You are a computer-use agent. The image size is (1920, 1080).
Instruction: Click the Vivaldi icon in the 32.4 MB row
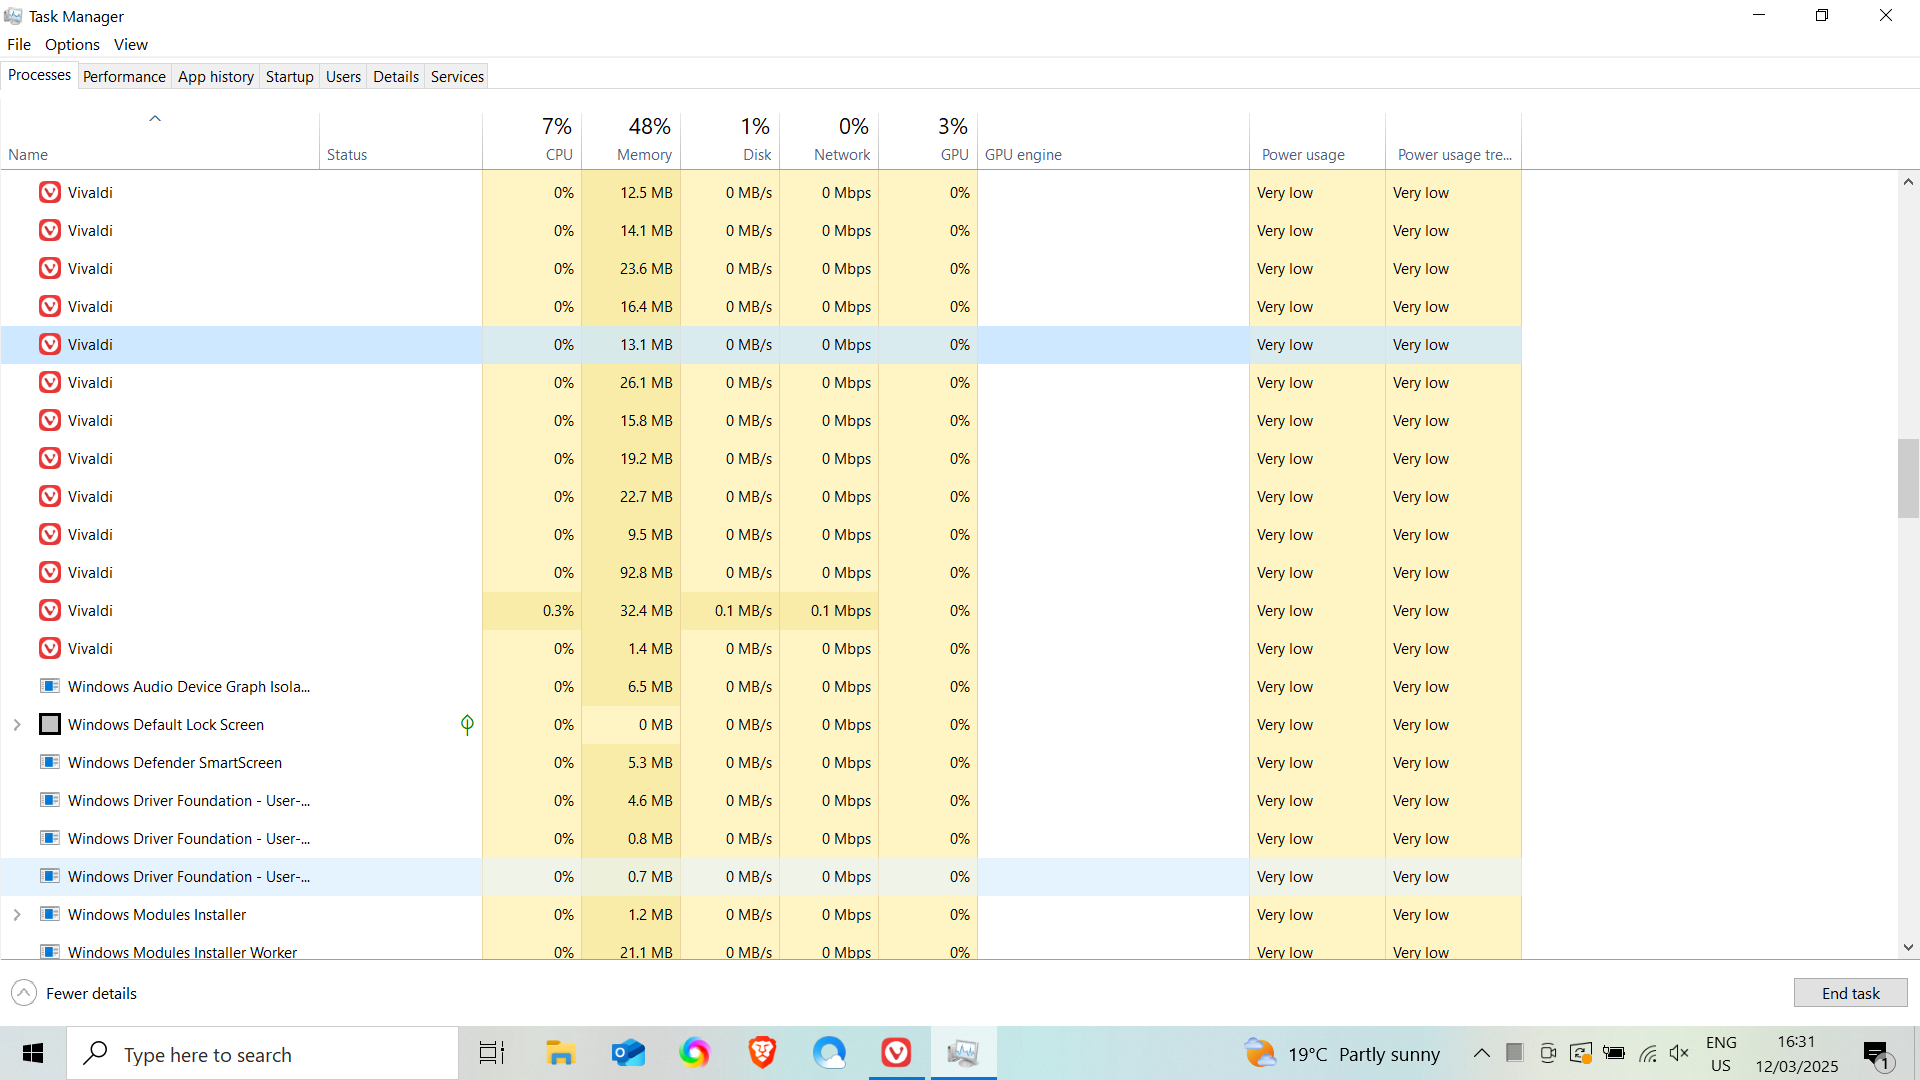coord(50,610)
